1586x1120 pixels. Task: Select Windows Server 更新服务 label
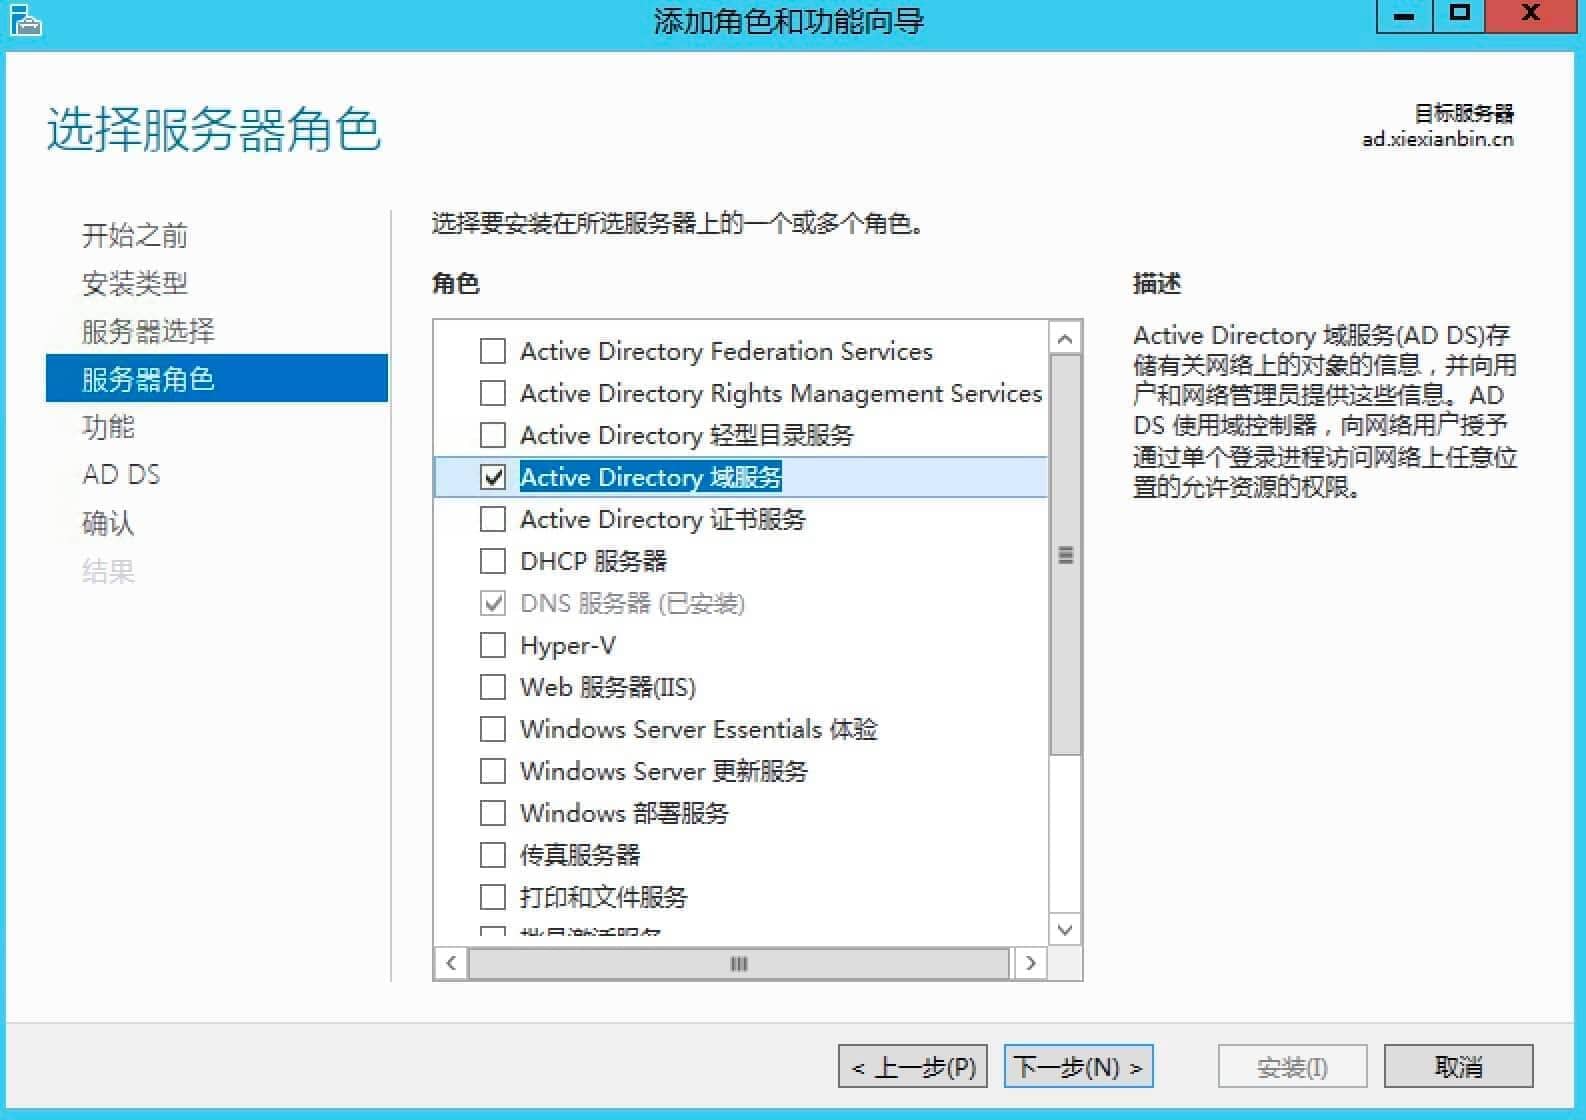(664, 771)
